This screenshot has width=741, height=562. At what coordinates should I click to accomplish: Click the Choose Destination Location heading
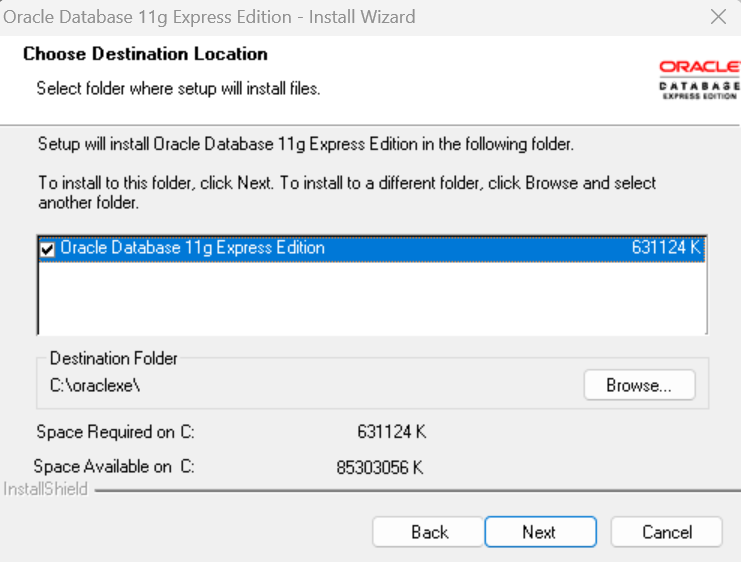(x=145, y=54)
